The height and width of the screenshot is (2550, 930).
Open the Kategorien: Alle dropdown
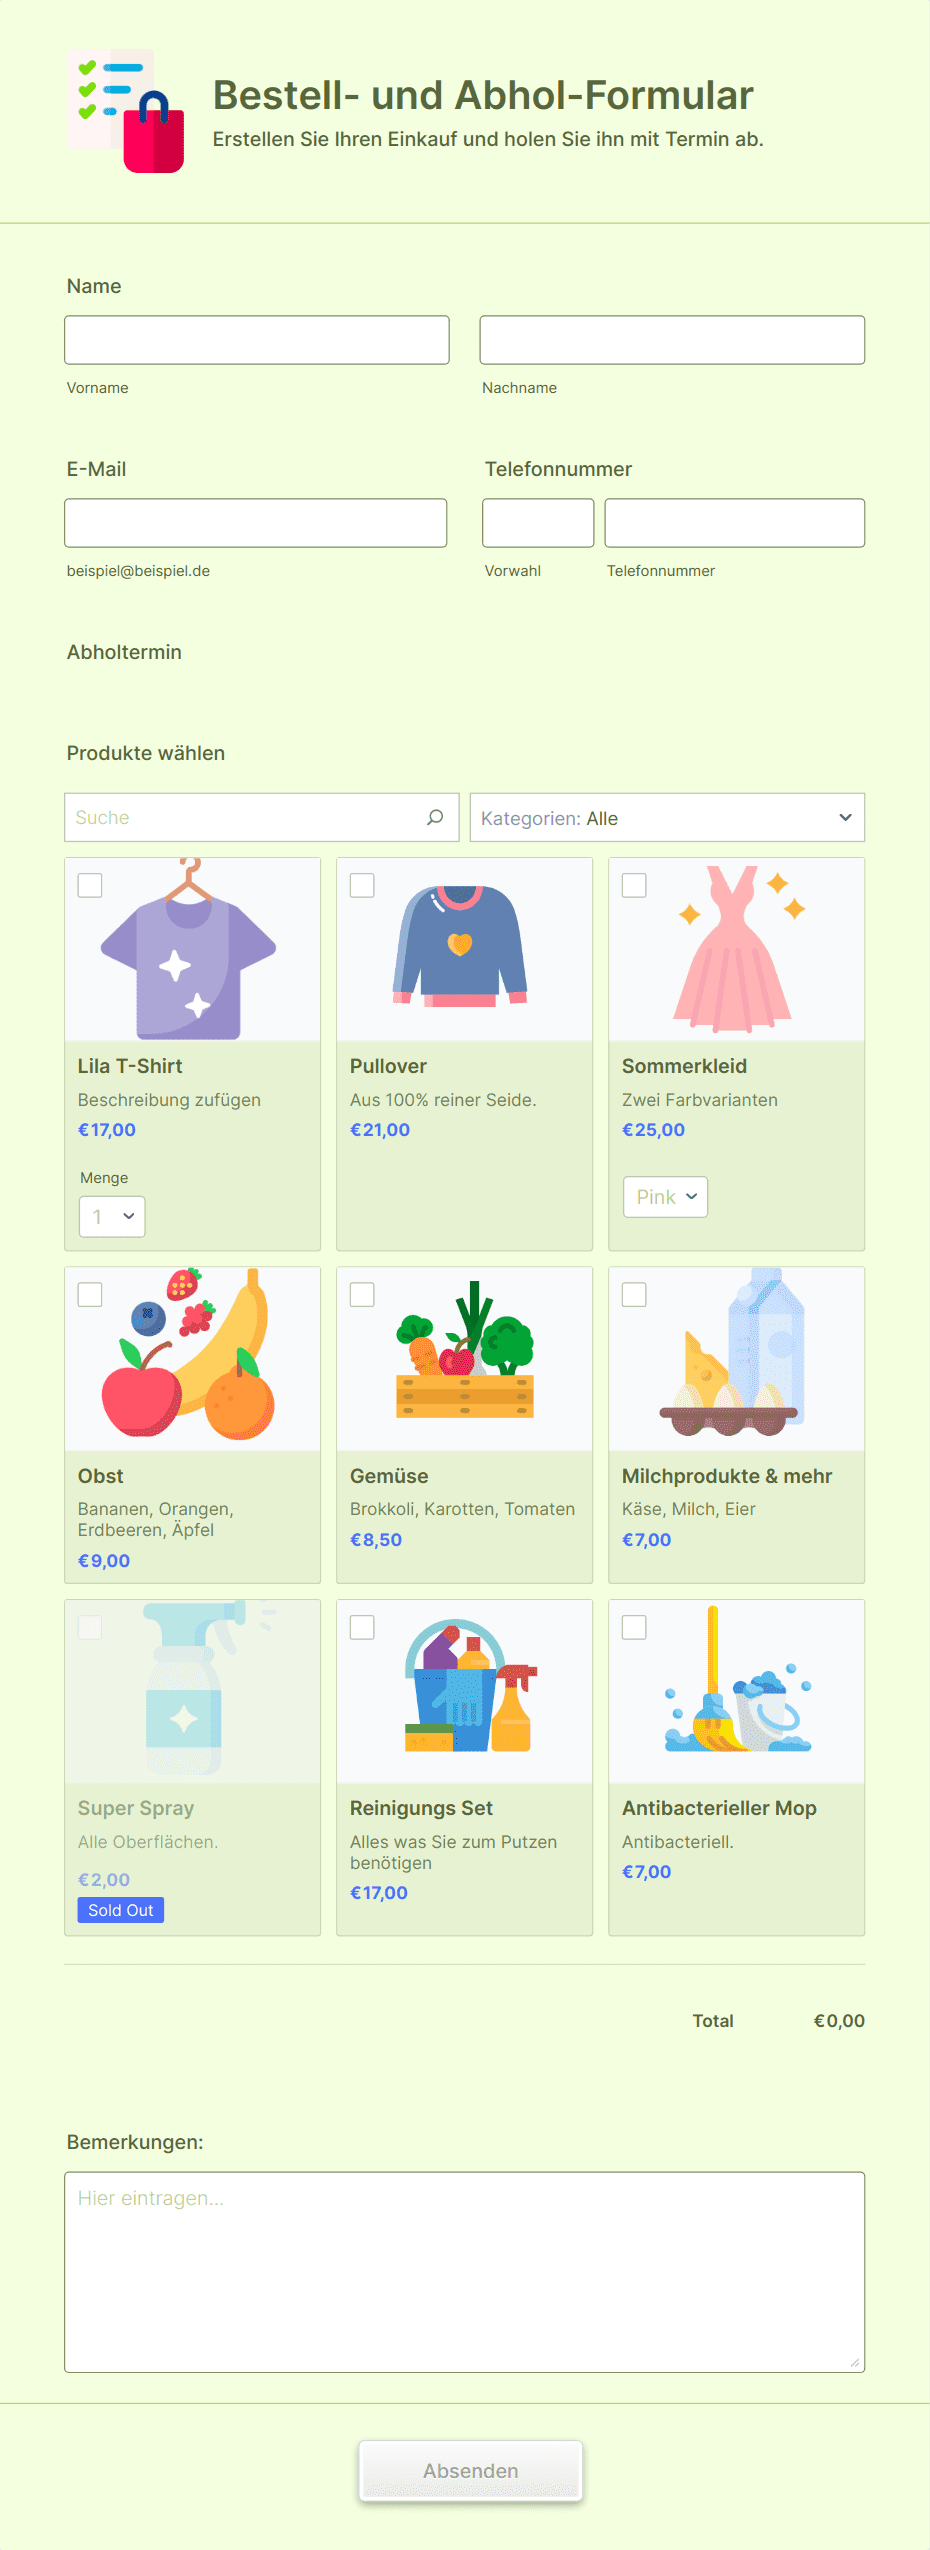[x=667, y=818]
